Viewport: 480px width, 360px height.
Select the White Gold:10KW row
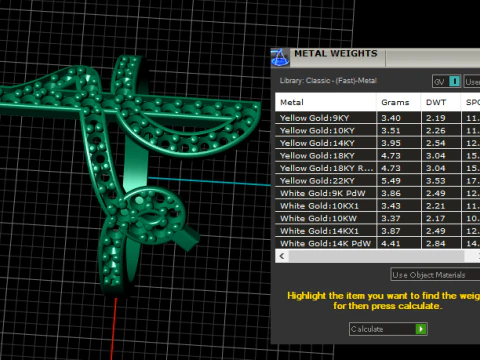[377, 219]
